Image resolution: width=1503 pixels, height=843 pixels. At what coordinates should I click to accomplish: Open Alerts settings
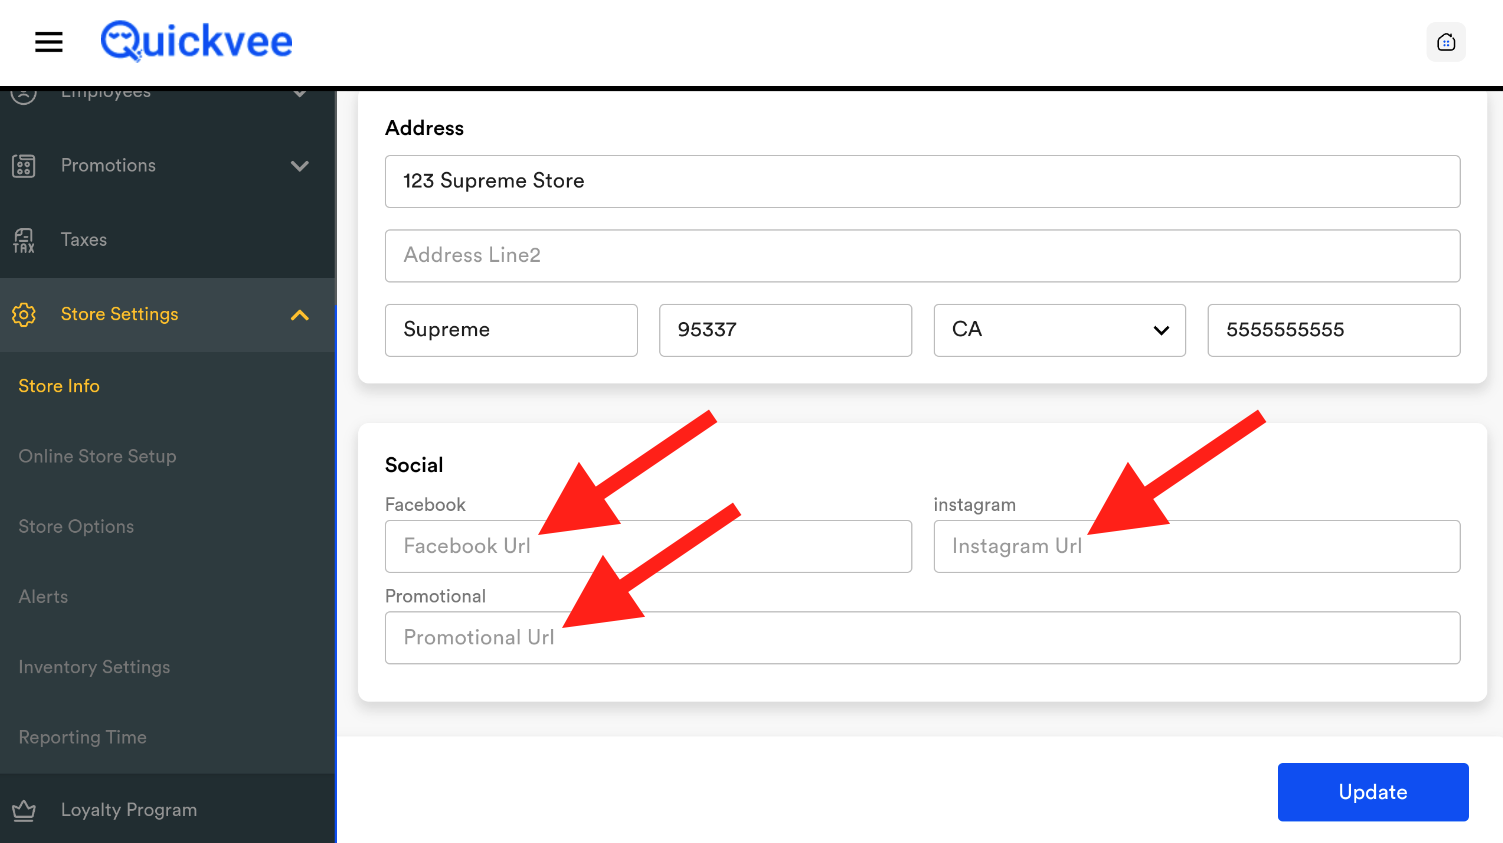43,597
